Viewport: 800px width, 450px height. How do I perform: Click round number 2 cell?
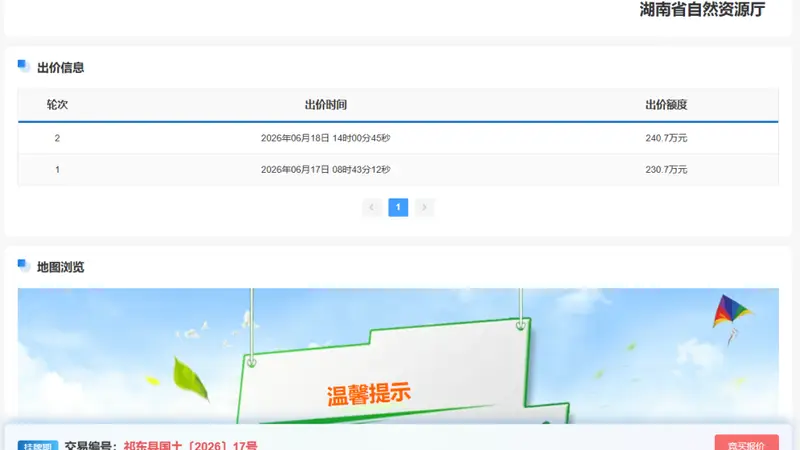tap(57, 138)
